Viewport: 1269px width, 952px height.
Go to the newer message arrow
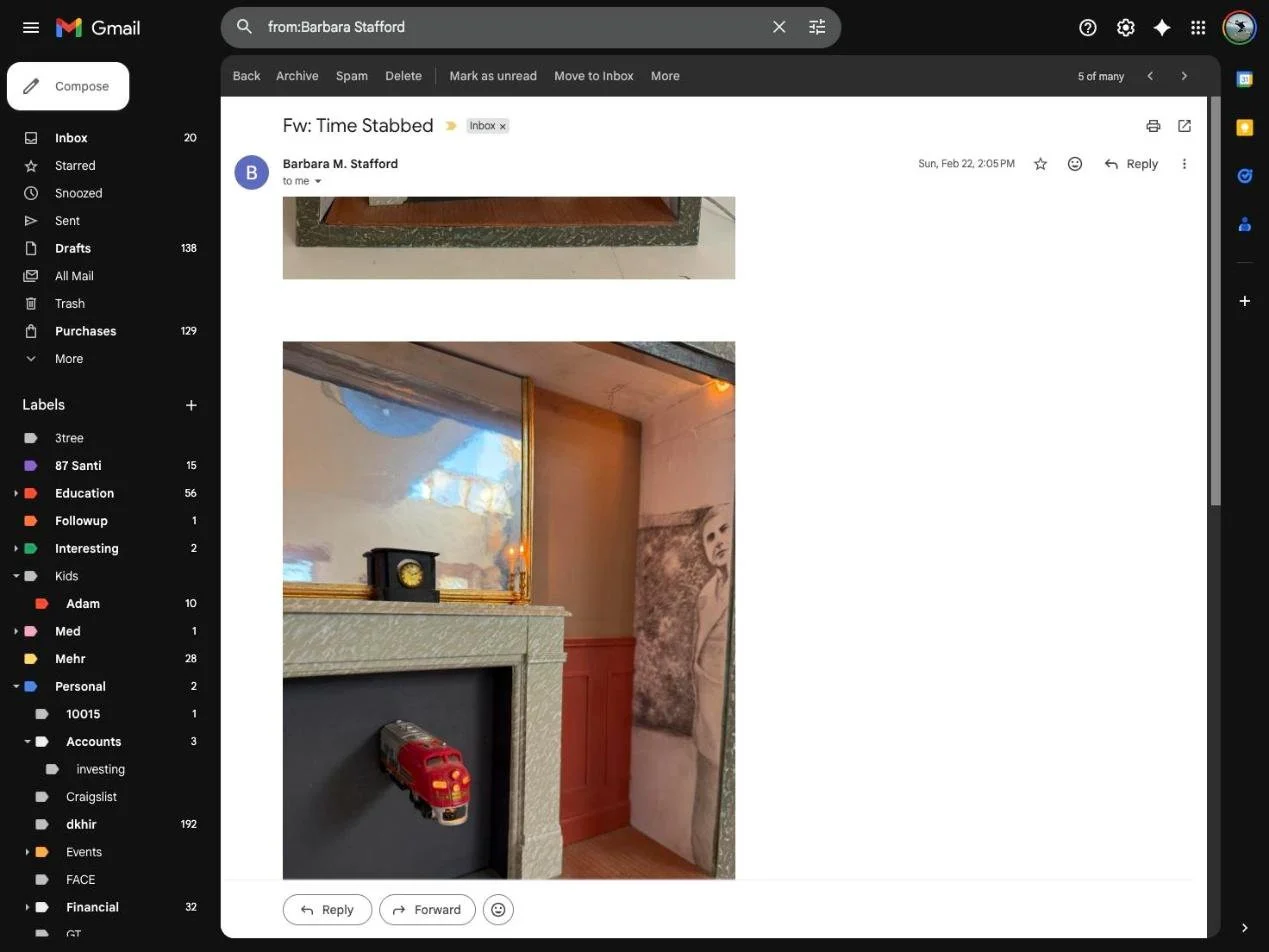[1150, 76]
